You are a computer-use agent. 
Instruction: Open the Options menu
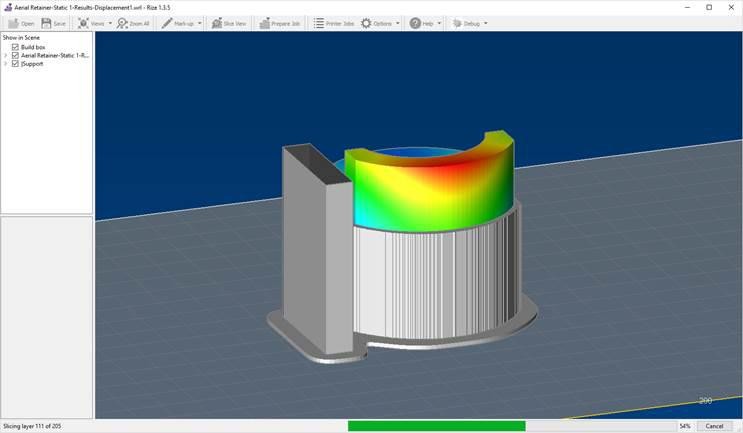tap(380, 23)
